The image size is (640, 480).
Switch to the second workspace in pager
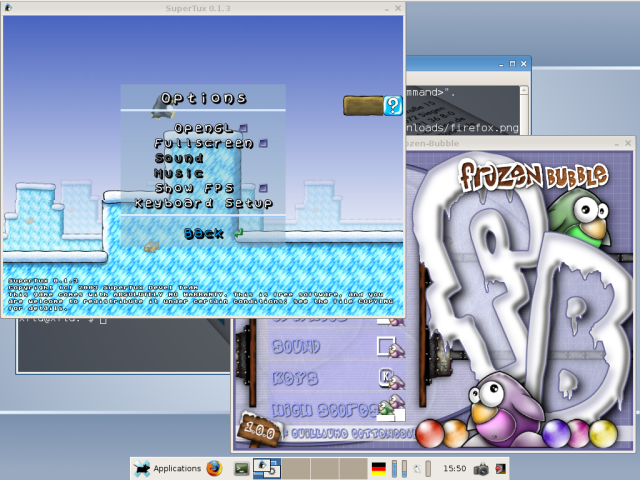[x=296, y=468]
